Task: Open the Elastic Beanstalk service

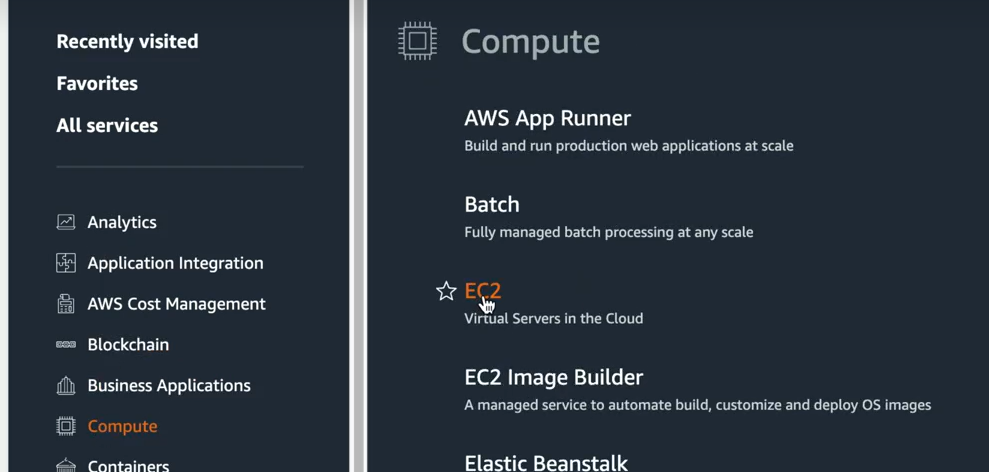Action: click(546, 463)
